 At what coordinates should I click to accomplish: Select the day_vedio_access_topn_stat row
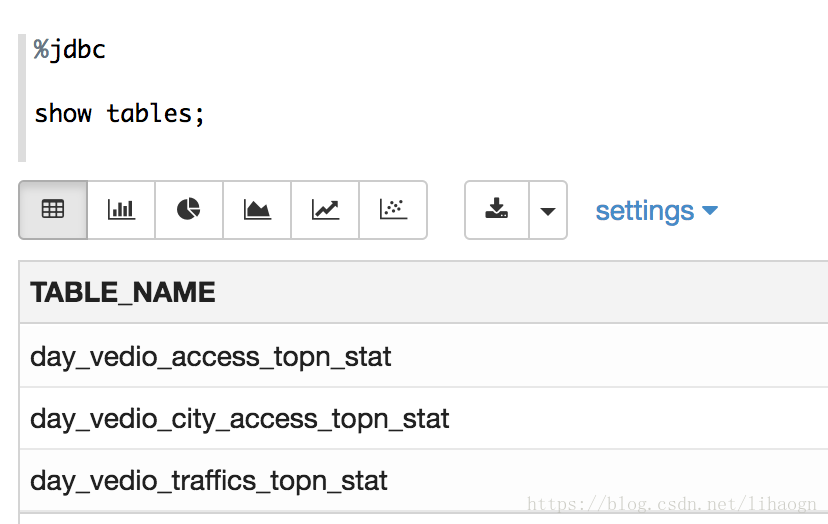pyautogui.click(x=424, y=356)
